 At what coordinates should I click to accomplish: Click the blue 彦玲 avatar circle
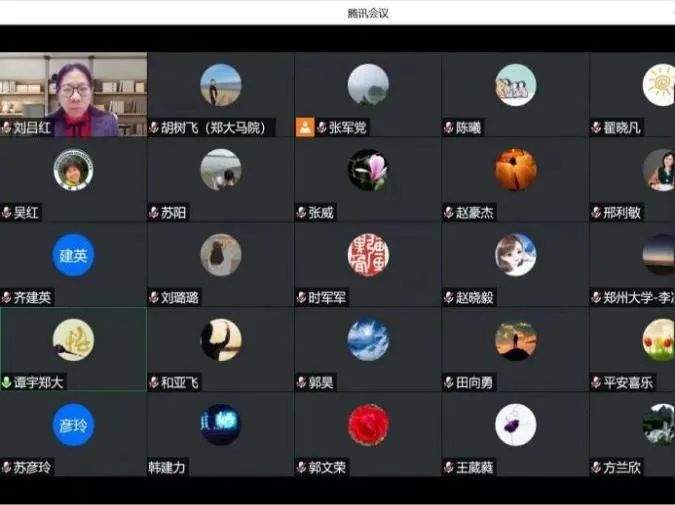(x=73, y=425)
